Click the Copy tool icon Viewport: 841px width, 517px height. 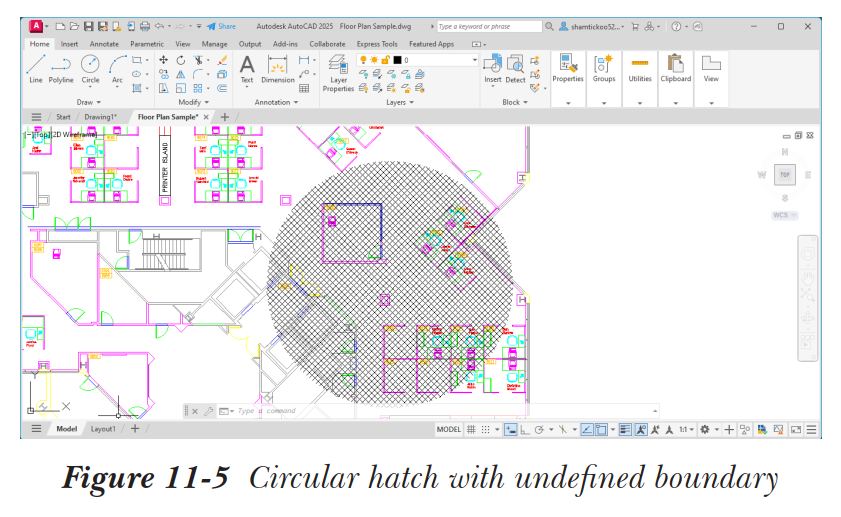pyautogui.click(x=164, y=74)
